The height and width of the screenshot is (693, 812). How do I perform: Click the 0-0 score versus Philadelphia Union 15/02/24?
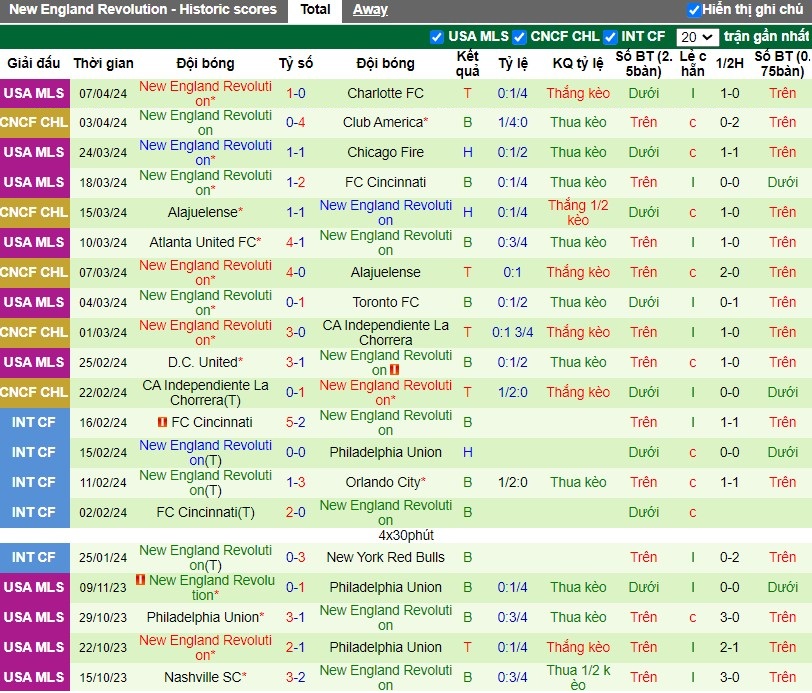pos(296,453)
